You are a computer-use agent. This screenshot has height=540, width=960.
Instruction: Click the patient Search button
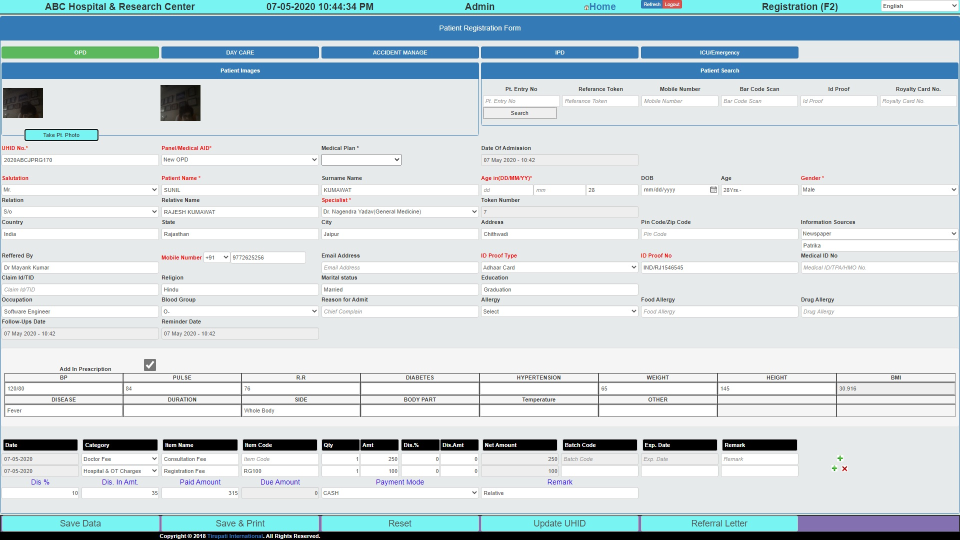(520, 113)
